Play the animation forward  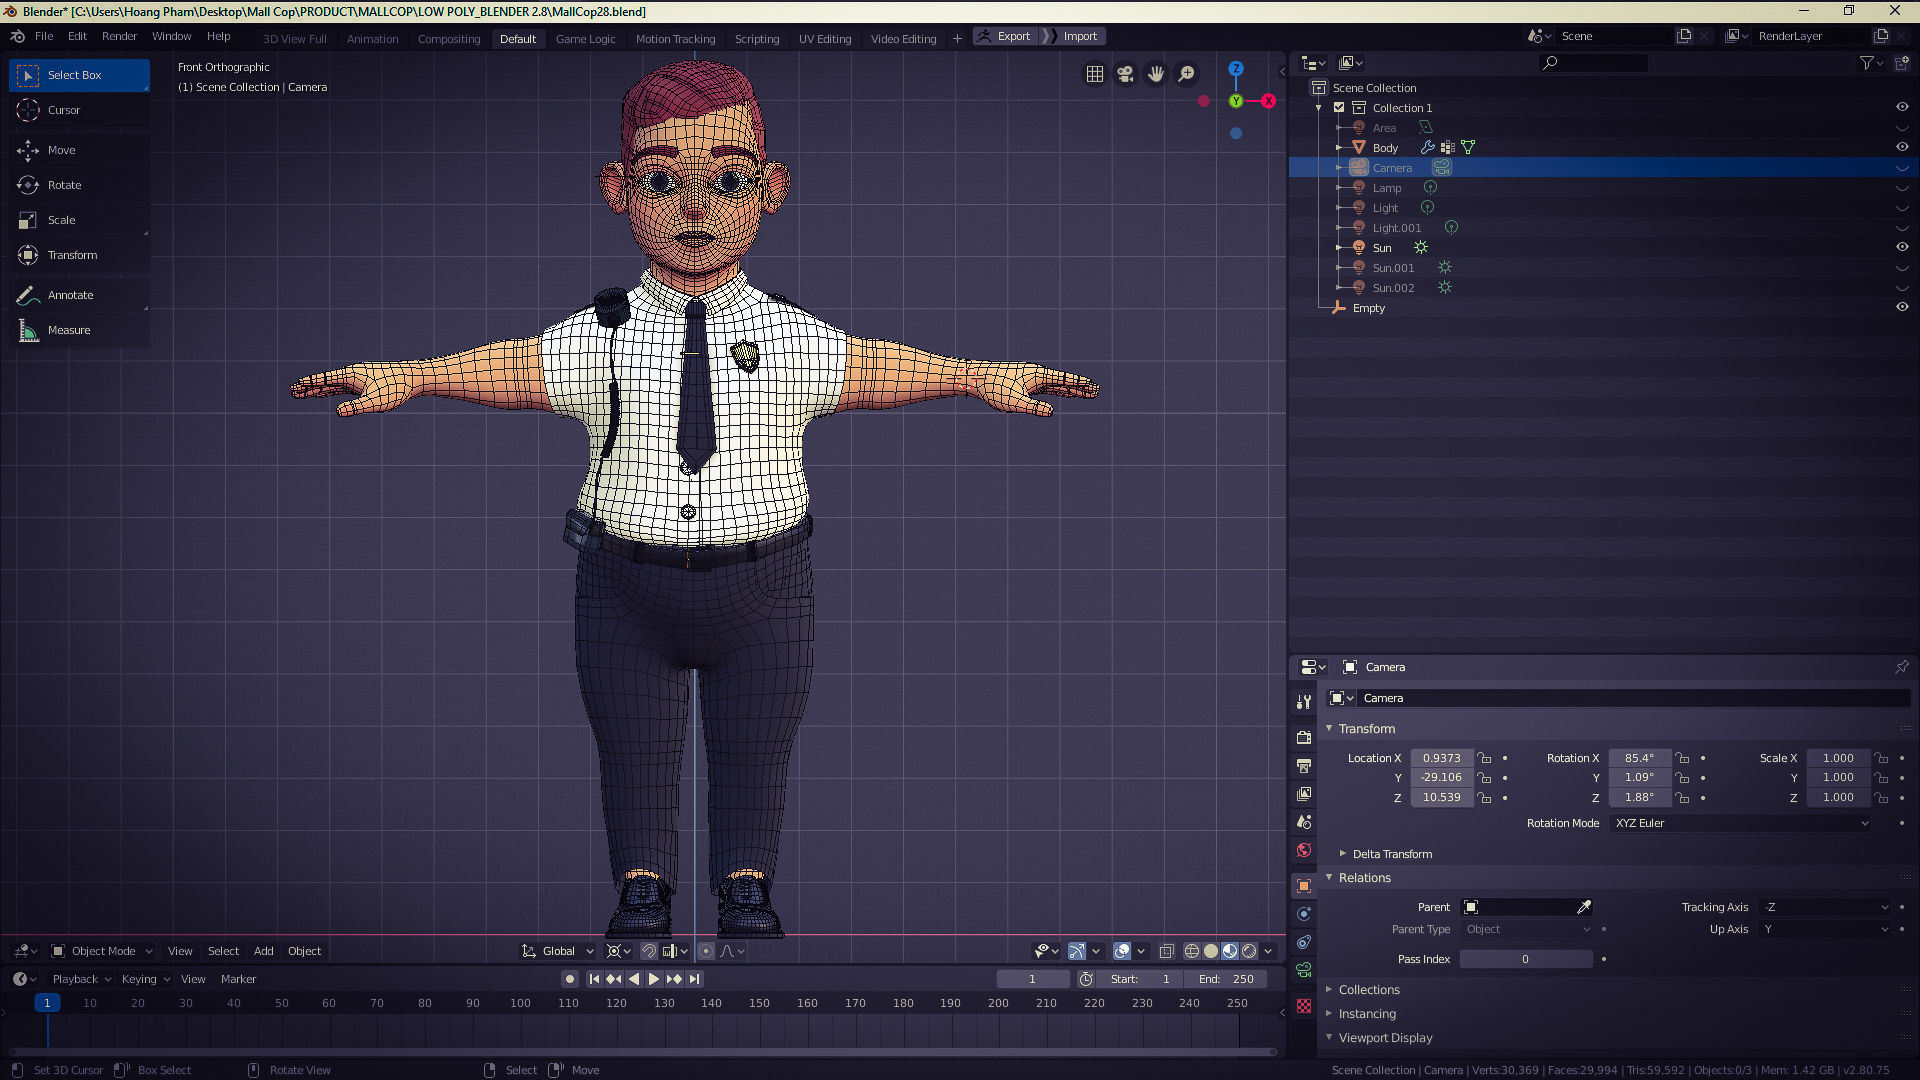654,979
